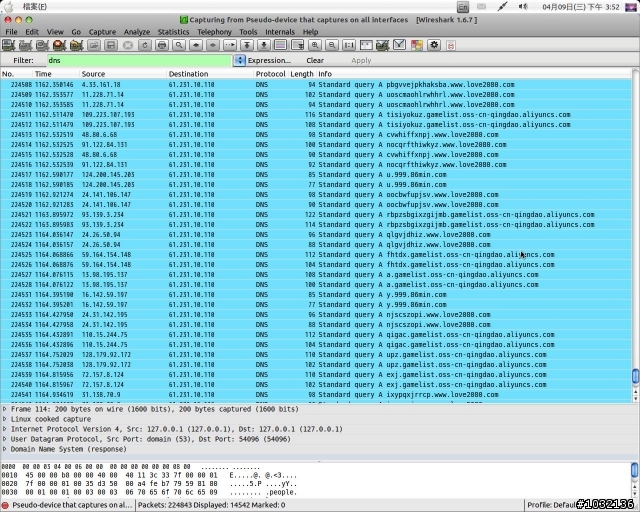The width and height of the screenshot is (640, 512).
Task: Find a packet magnifier icon
Action: click(179, 45)
